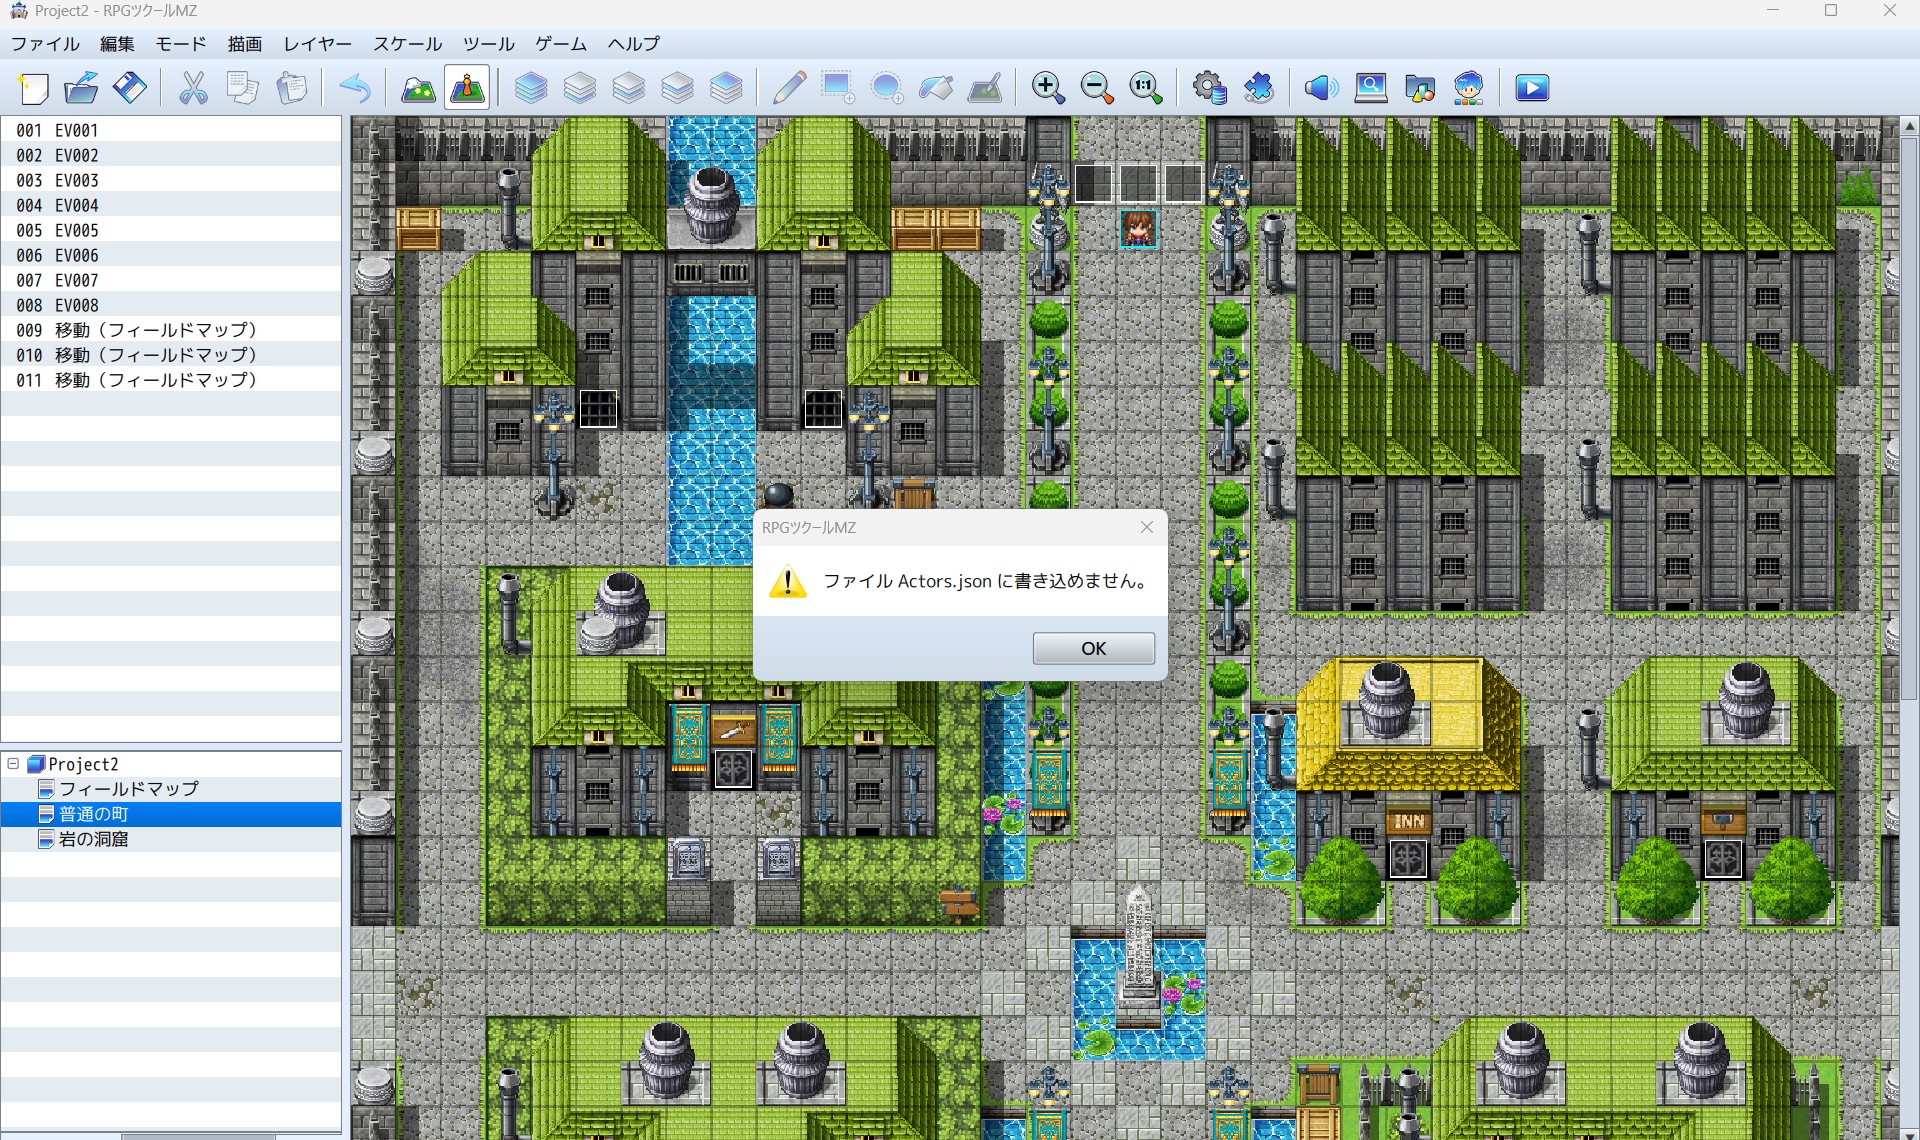This screenshot has height=1140, width=1920.
Task: Select フィールドマップ in the map tree
Action: coord(128,789)
